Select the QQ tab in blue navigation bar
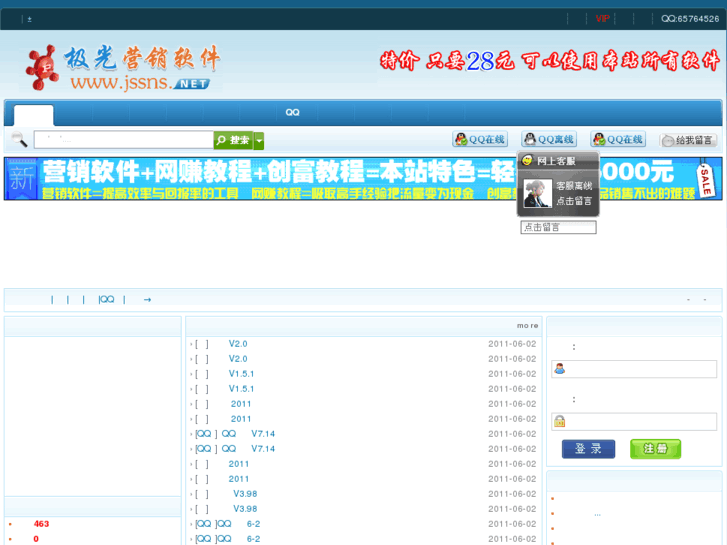The height and width of the screenshot is (545, 727). [x=293, y=112]
